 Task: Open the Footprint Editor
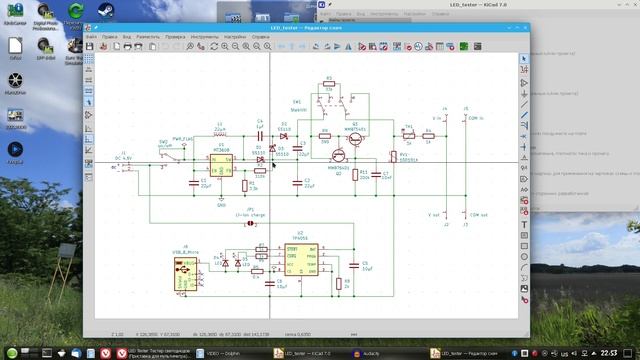point(383,47)
